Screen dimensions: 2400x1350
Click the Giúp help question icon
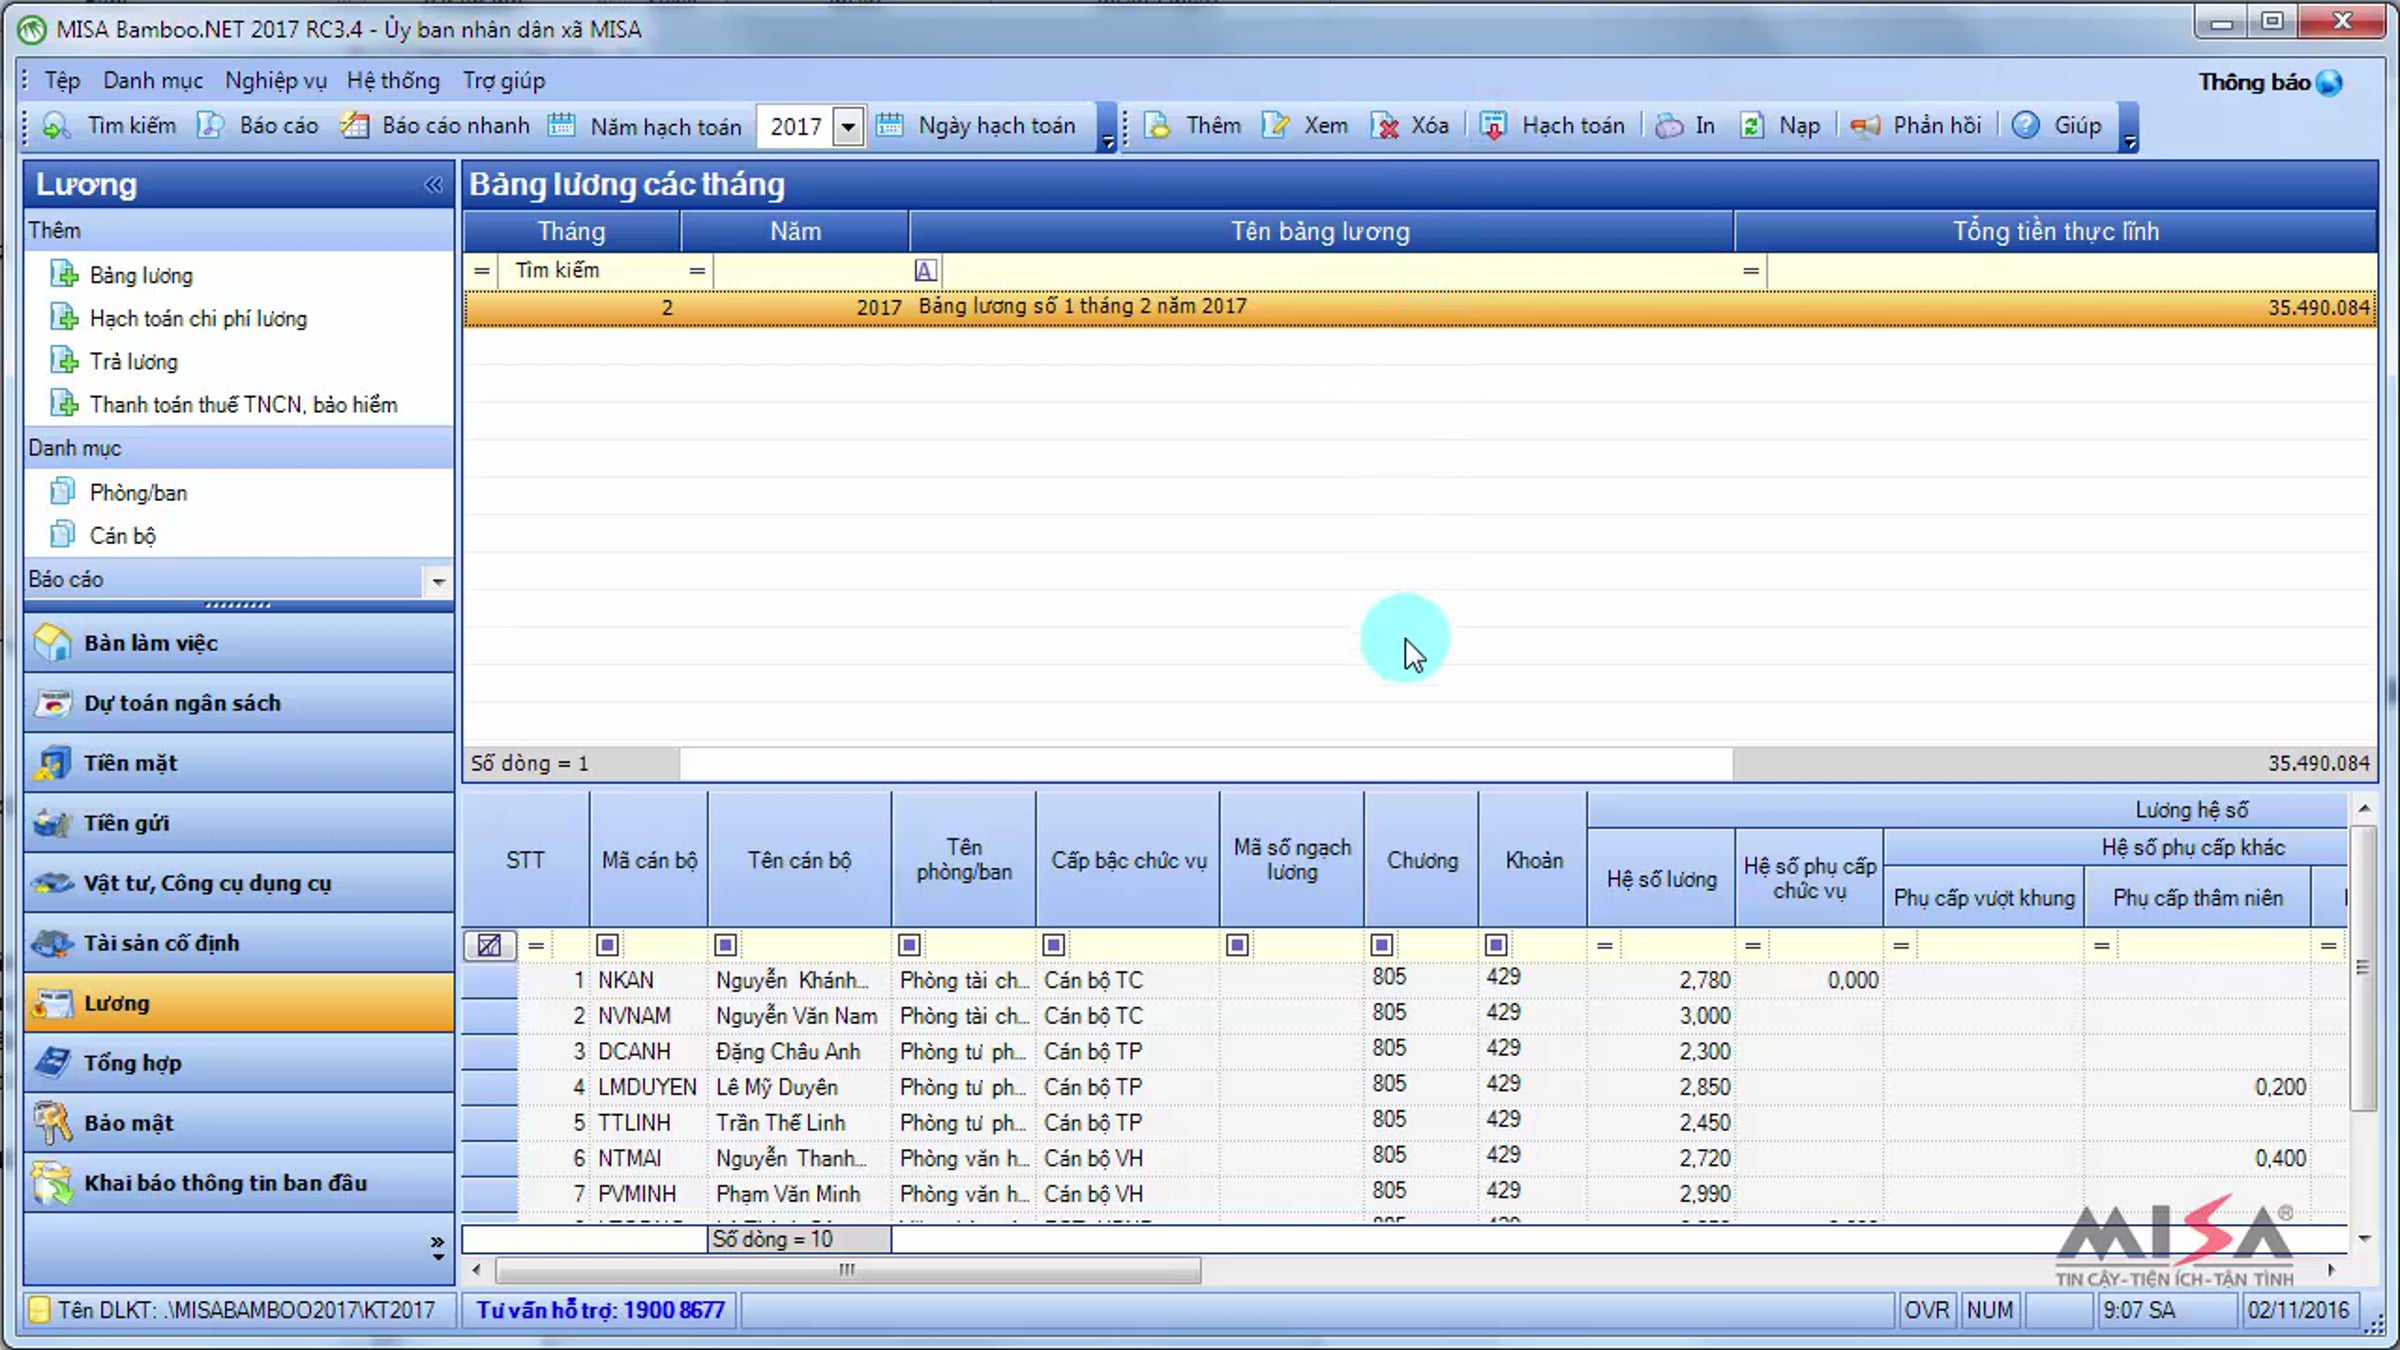click(2026, 126)
